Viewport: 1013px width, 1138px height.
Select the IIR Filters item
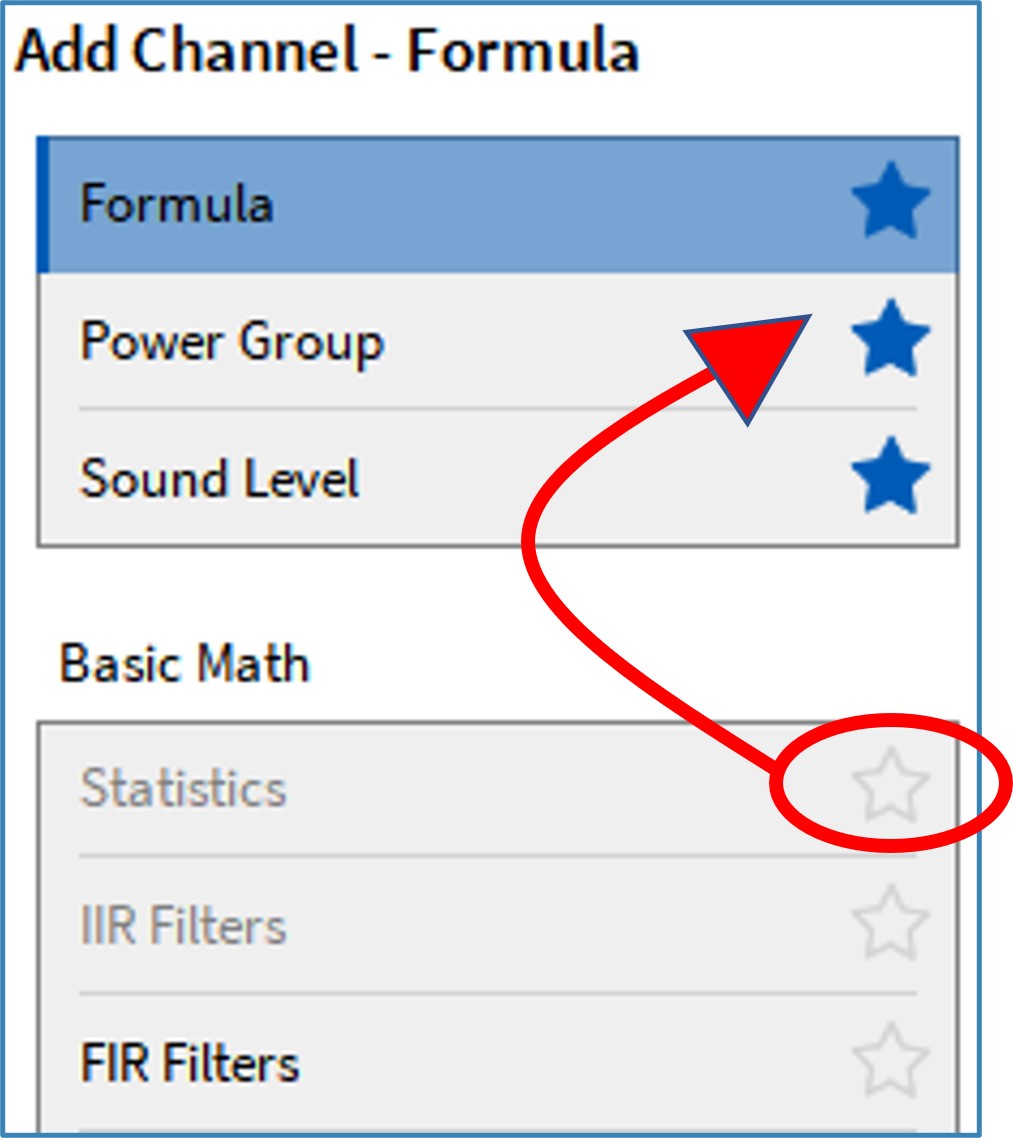pos(183,925)
